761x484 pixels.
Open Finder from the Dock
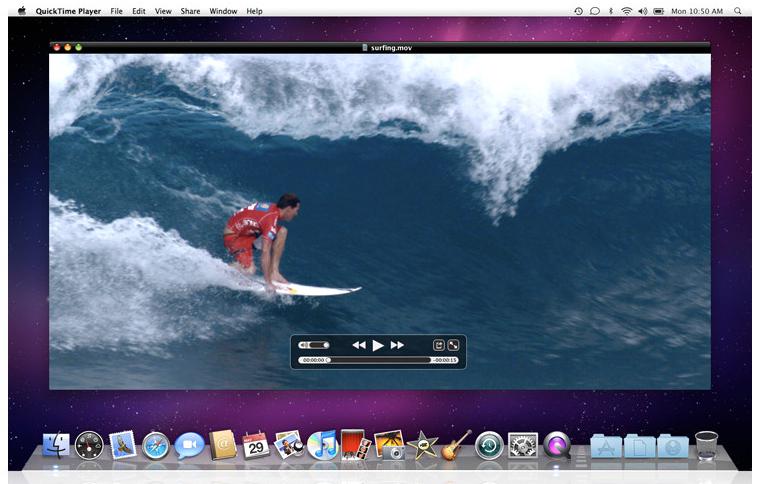click(x=55, y=445)
